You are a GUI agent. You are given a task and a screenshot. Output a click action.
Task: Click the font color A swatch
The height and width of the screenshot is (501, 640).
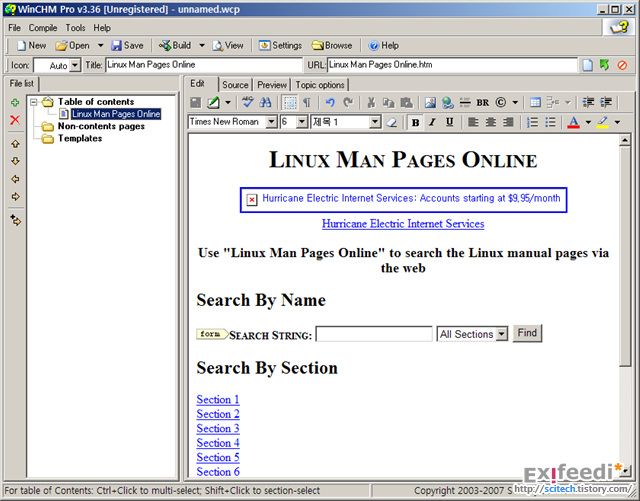573,122
